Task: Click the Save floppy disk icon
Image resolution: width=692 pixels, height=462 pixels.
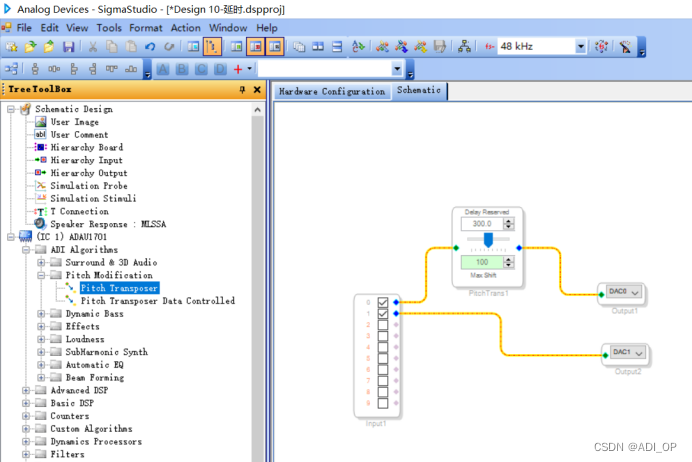Action: [68, 46]
